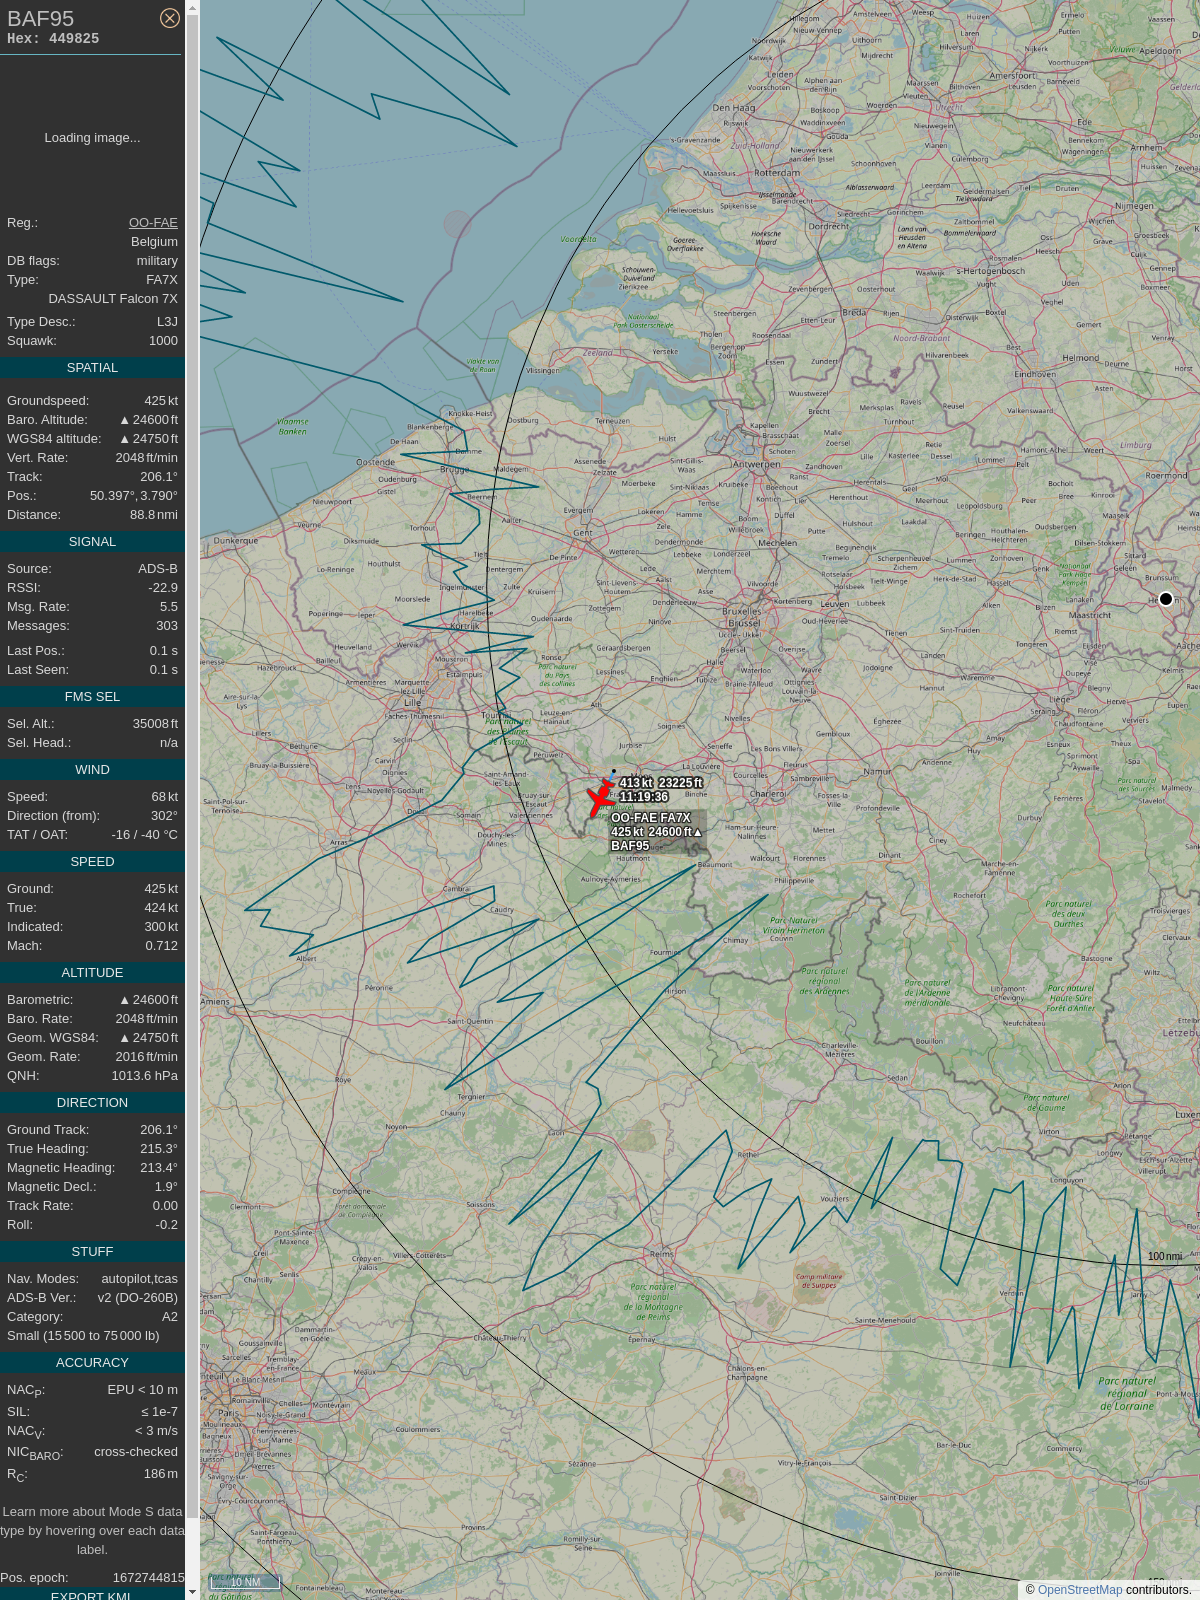Collapse the SIGNAL section header
1200x1600 pixels.
pyautogui.click(x=92, y=542)
